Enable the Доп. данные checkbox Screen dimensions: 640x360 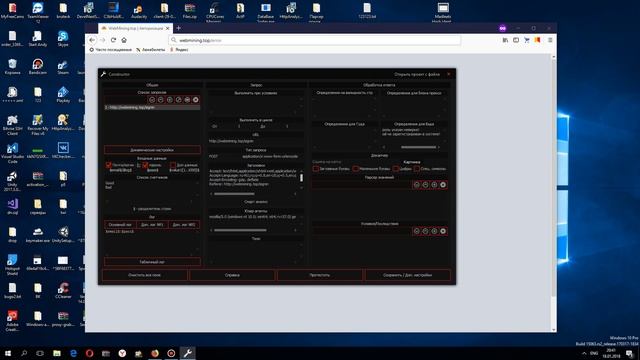pyautogui.click(x=173, y=165)
